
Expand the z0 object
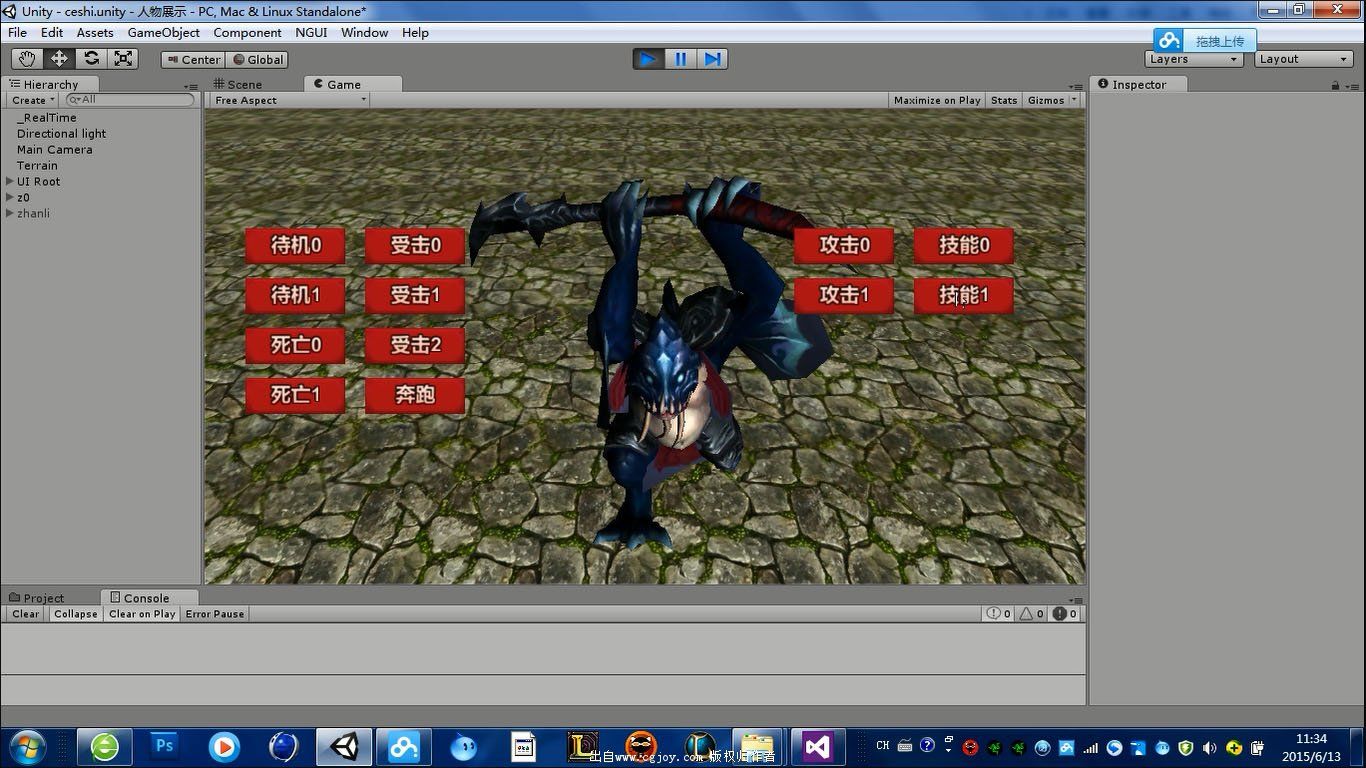click(10, 197)
